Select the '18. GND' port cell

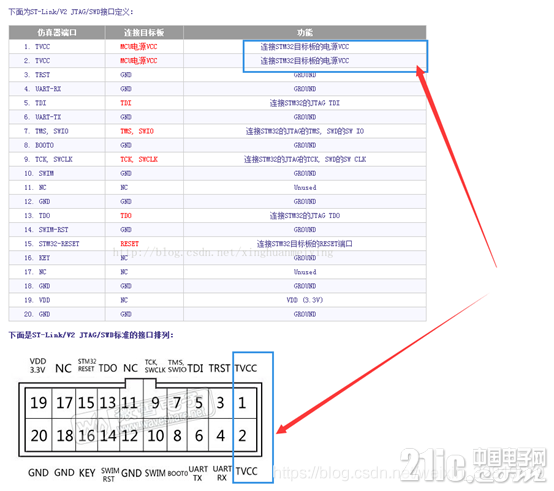57,286
